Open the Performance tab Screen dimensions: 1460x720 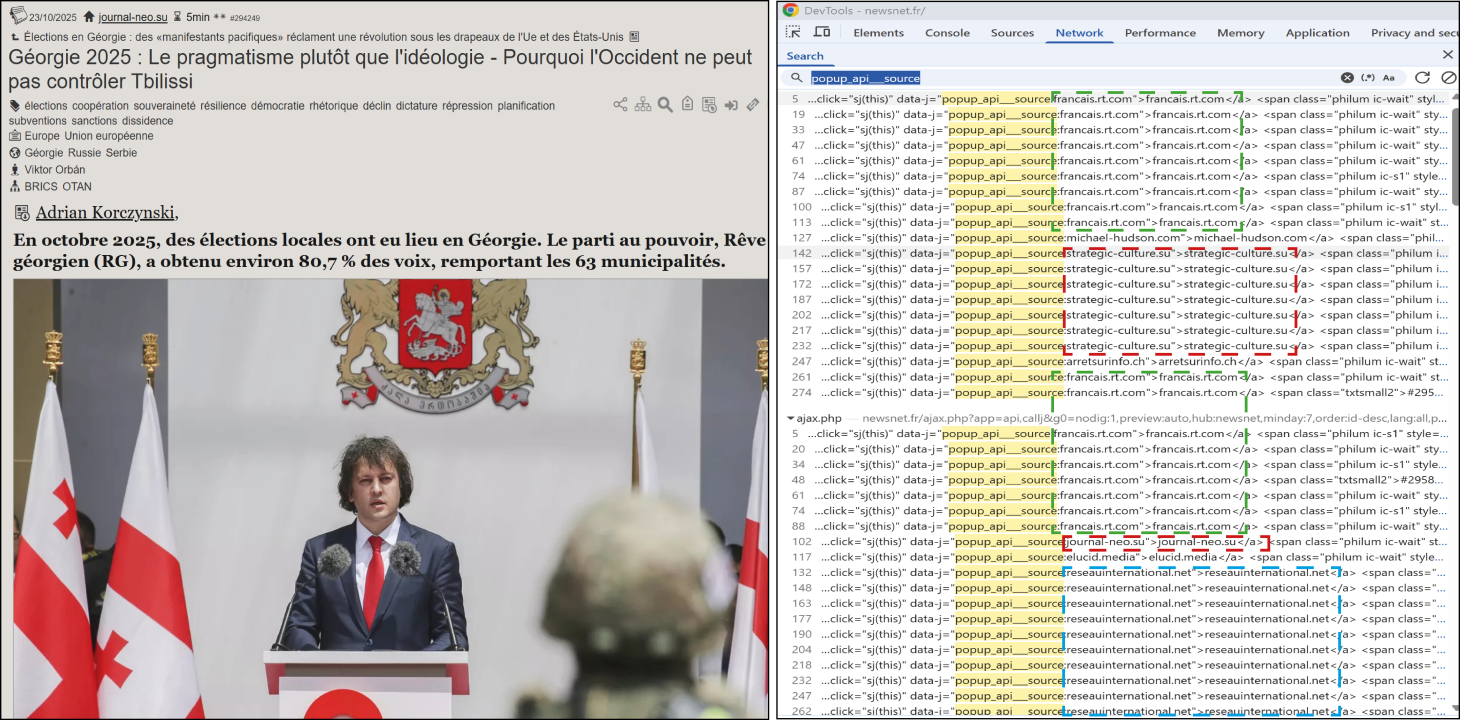coord(1160,33)
